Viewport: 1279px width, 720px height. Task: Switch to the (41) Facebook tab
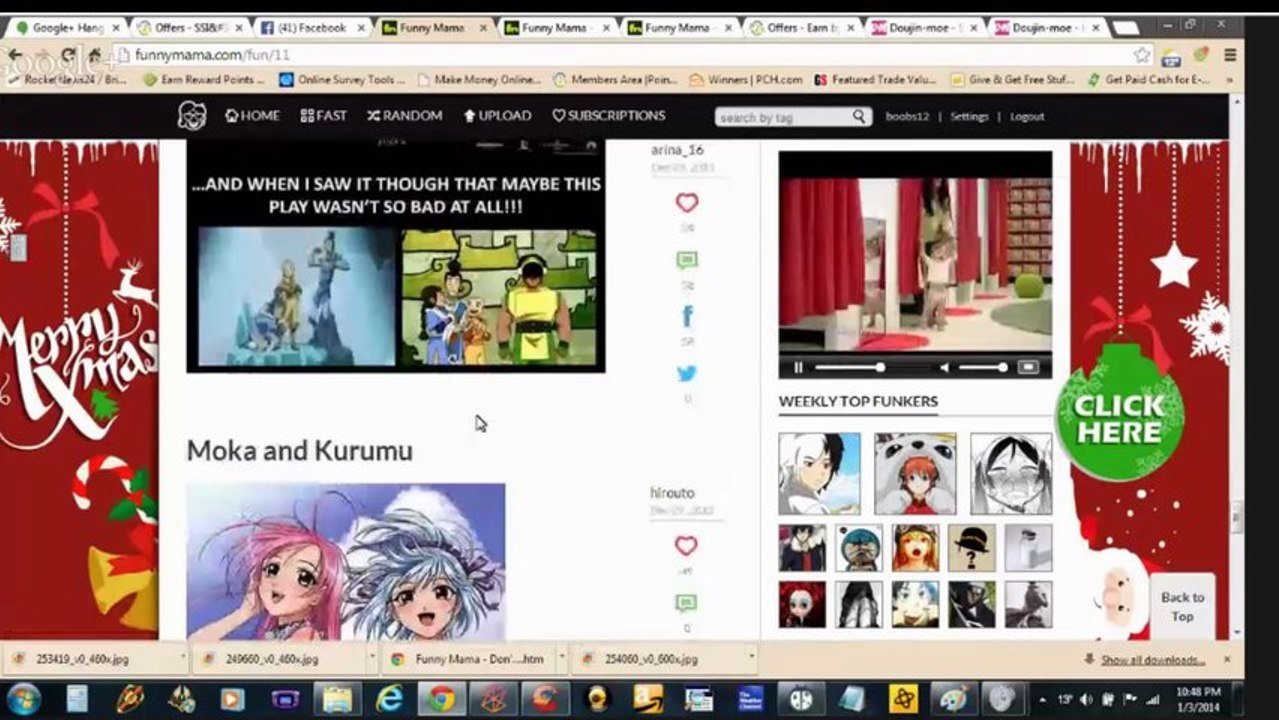(312, 28)
